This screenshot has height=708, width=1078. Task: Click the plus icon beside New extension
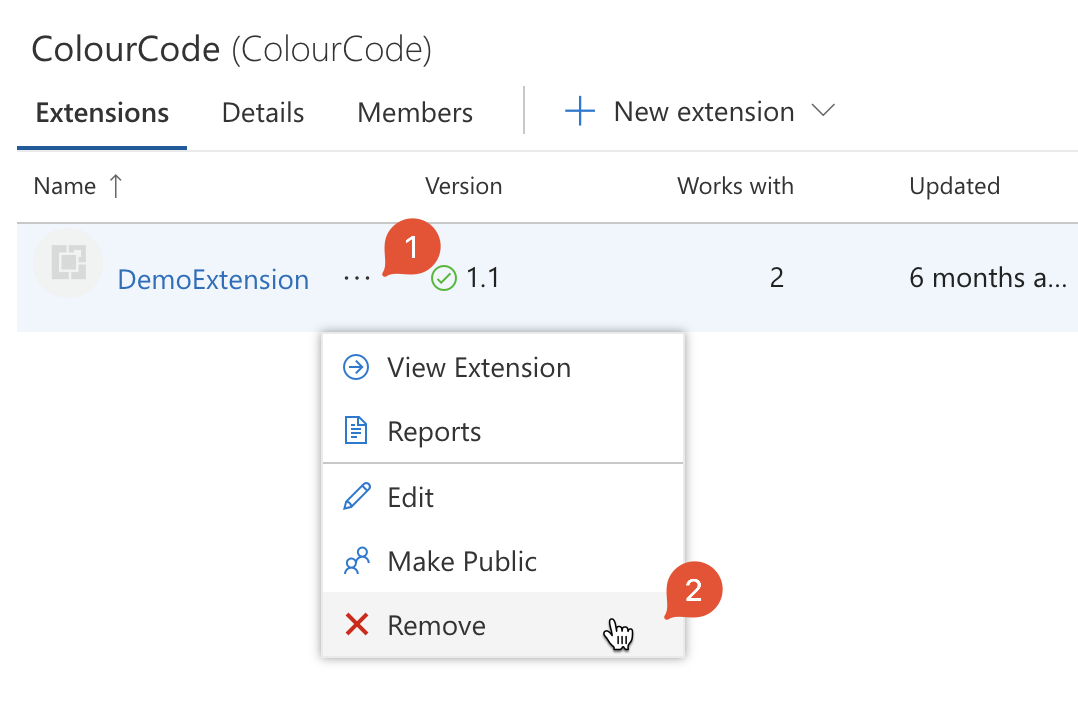pyautogui.click(x=580, y=111)
